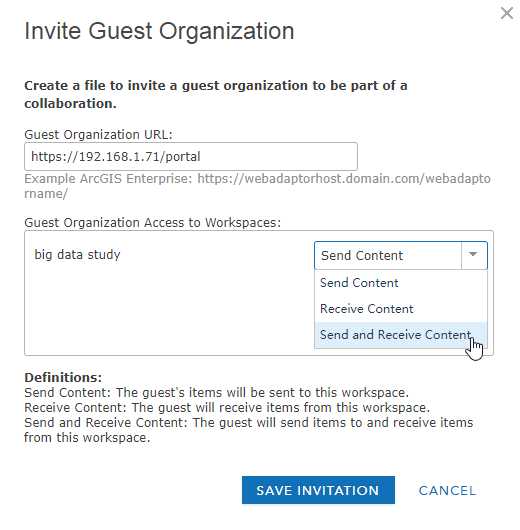Click Guest Organization Access to Workspaces label

[x=152, y=223]
